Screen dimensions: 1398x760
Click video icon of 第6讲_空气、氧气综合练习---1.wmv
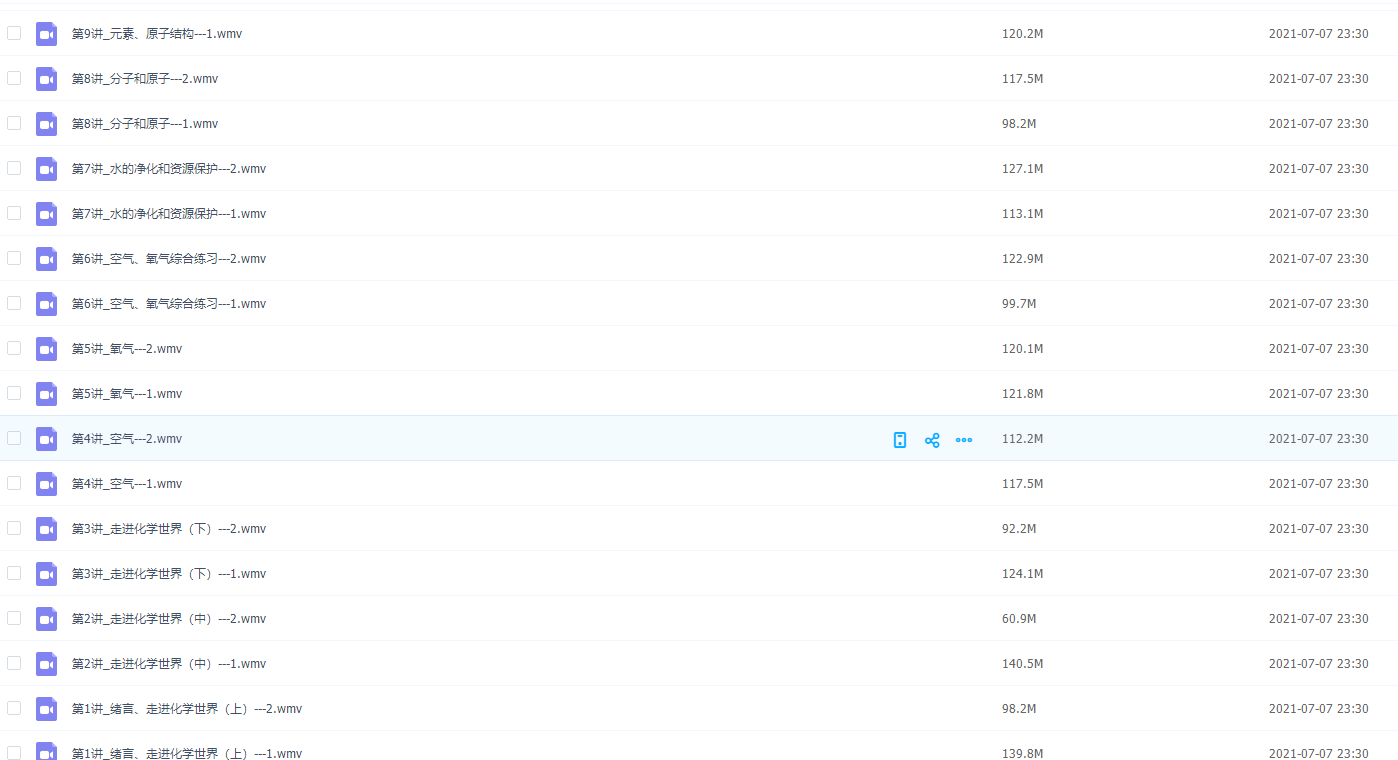tap(47, 304)
